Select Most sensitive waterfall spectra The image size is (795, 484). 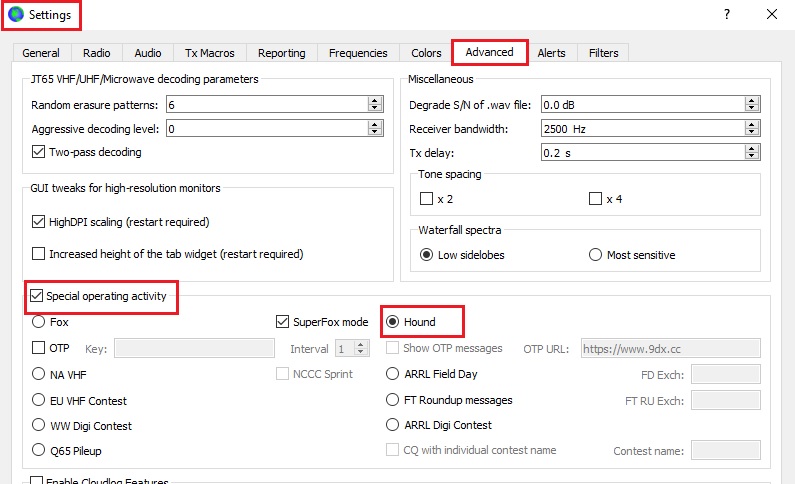point(596,255)
